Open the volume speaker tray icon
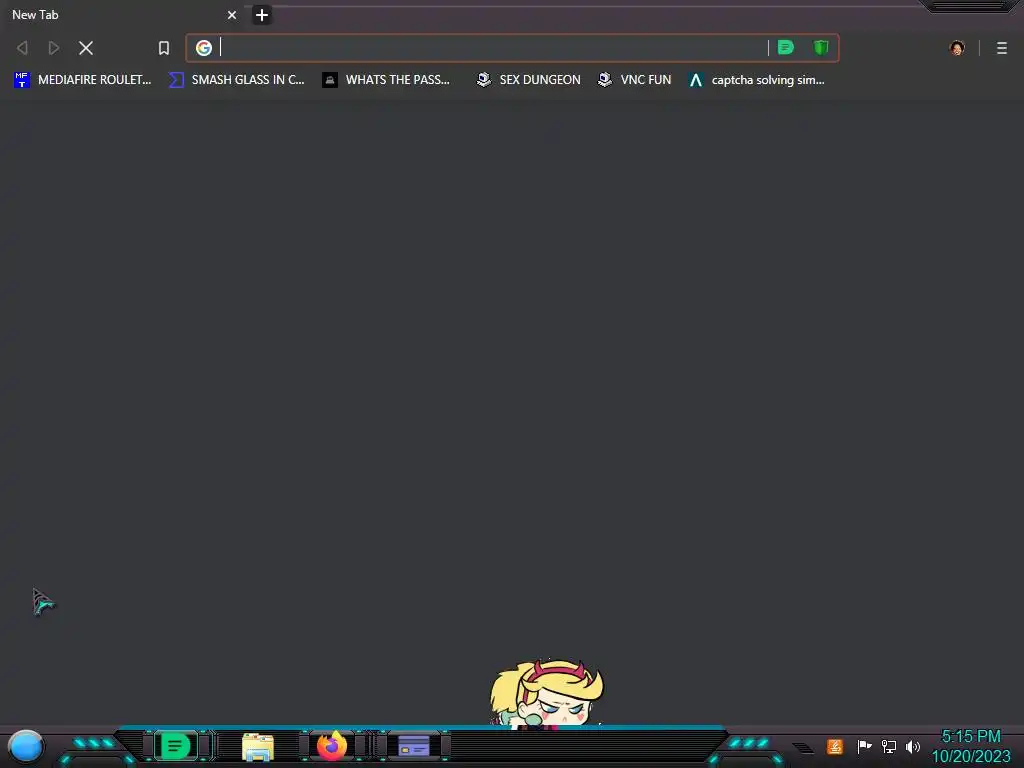The image size is (1024, 768). (913, 746)
